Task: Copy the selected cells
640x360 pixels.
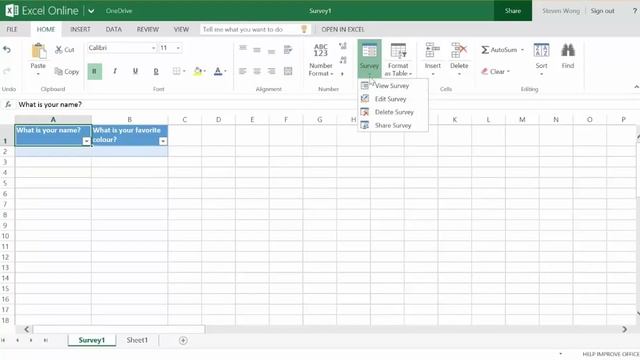Action: [x=67, y=71]
